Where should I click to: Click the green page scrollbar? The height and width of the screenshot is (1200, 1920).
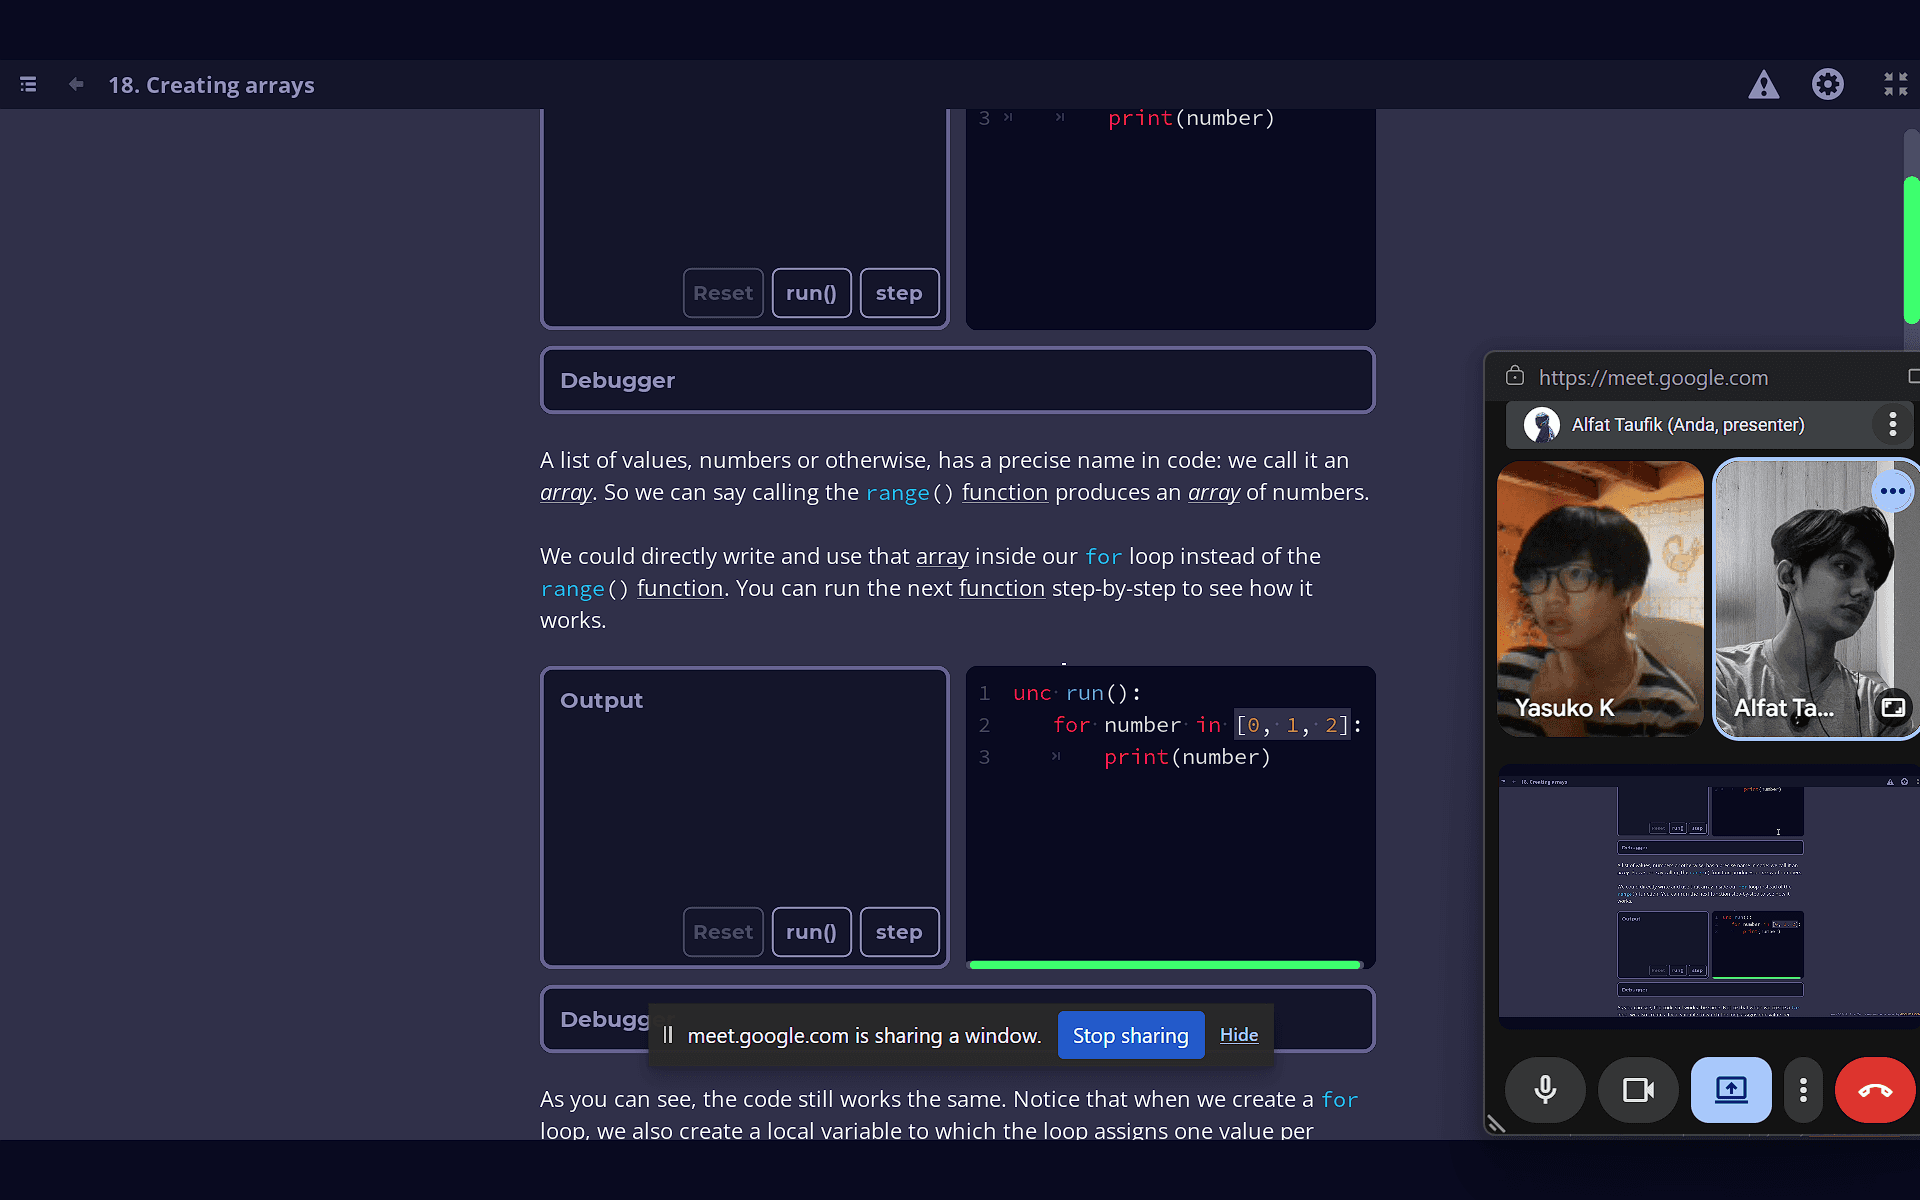[1911, 250]
